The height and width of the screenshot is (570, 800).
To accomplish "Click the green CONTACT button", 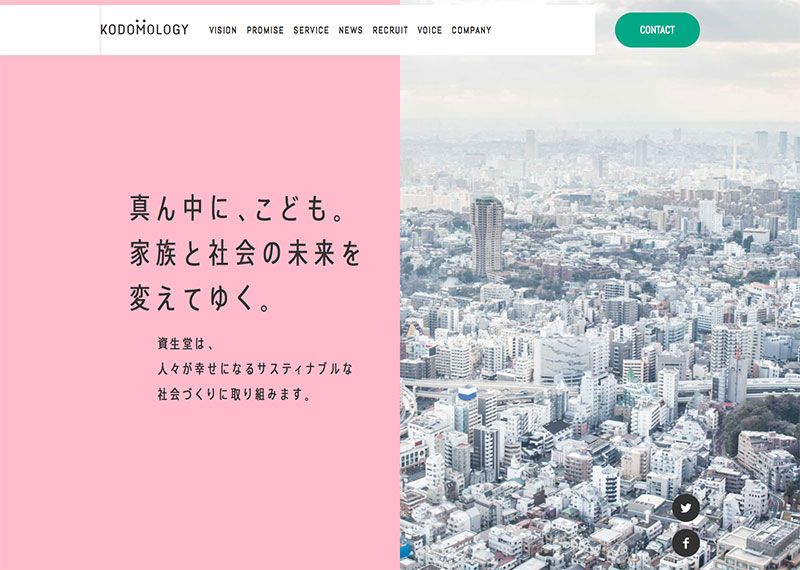I will [x=657, y=30].
